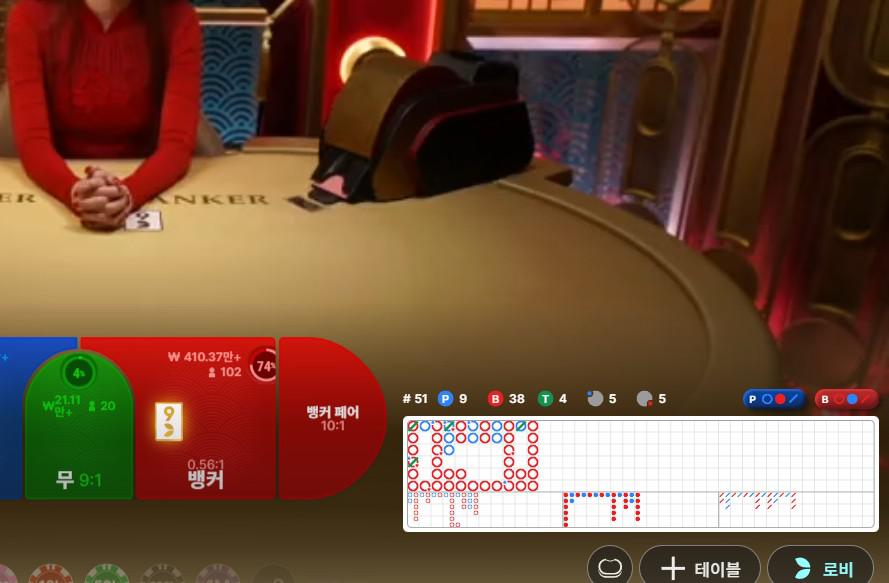Image resolution: width=889 pixels, height=583 pixels.
Task: Click the green T tie count icon
Action: click(x=545, y=399)
